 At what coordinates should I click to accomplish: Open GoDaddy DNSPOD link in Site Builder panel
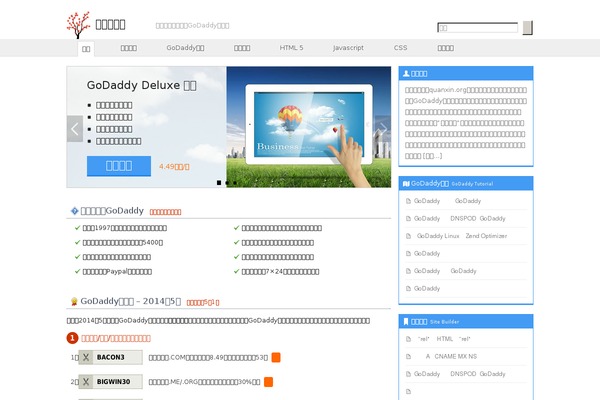460,374
